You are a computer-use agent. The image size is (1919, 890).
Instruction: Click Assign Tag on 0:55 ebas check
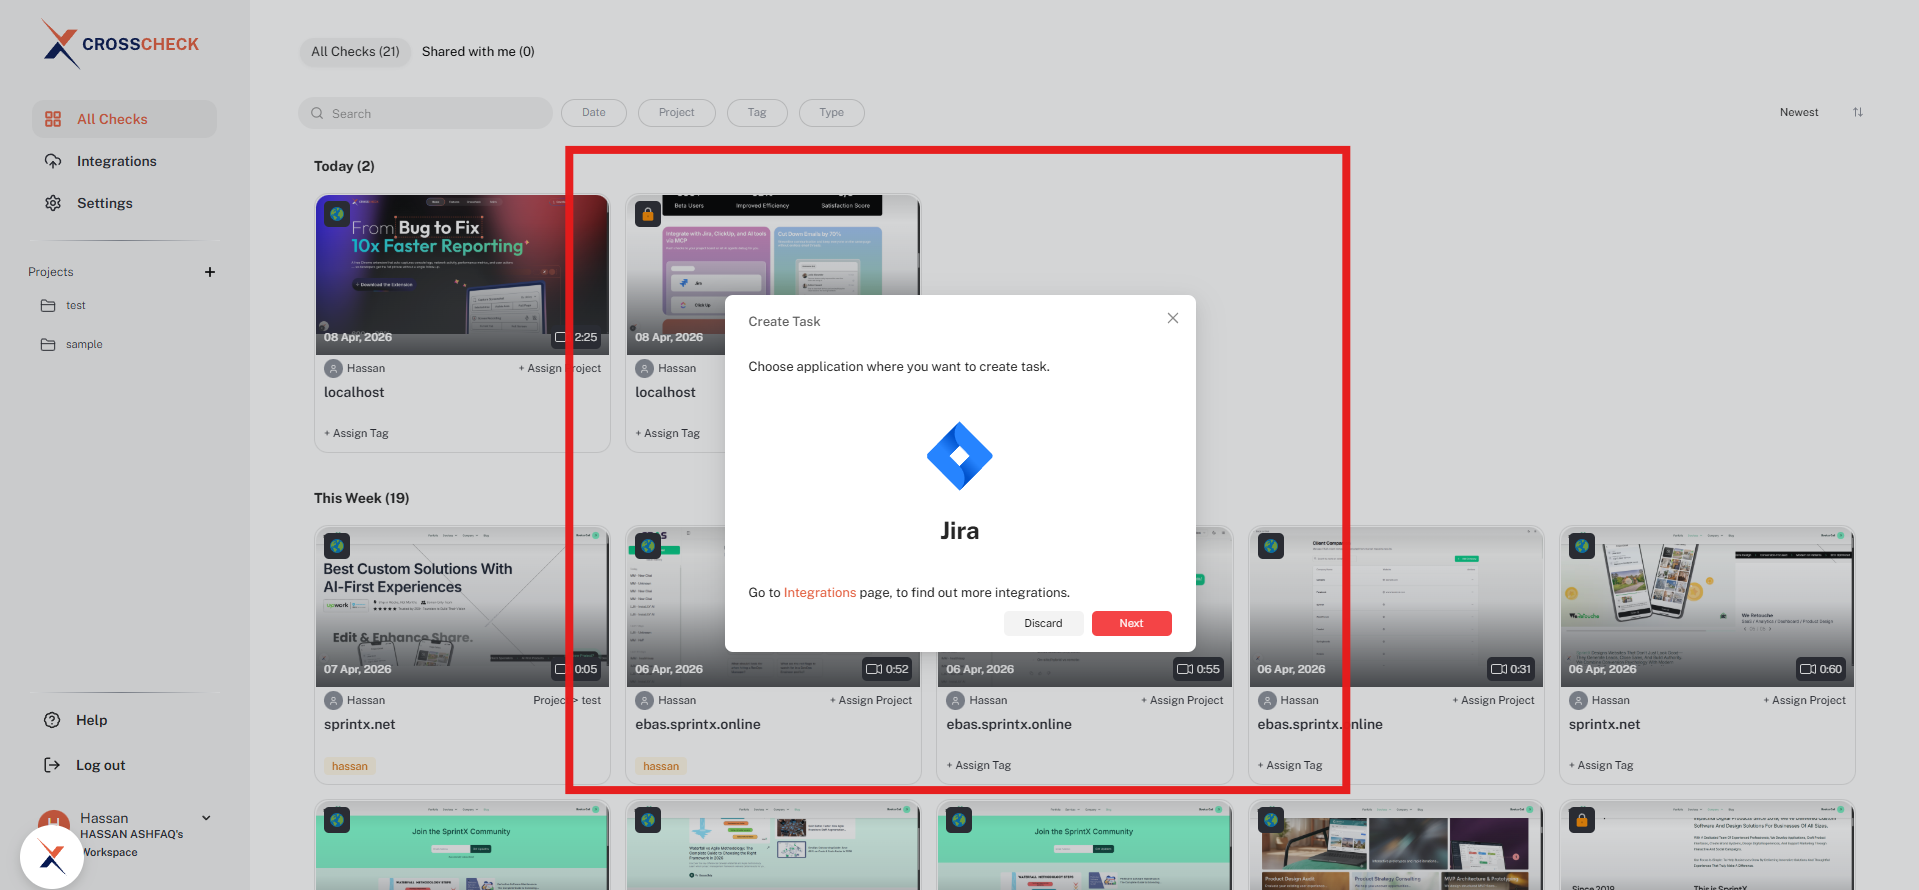point(979,765)
